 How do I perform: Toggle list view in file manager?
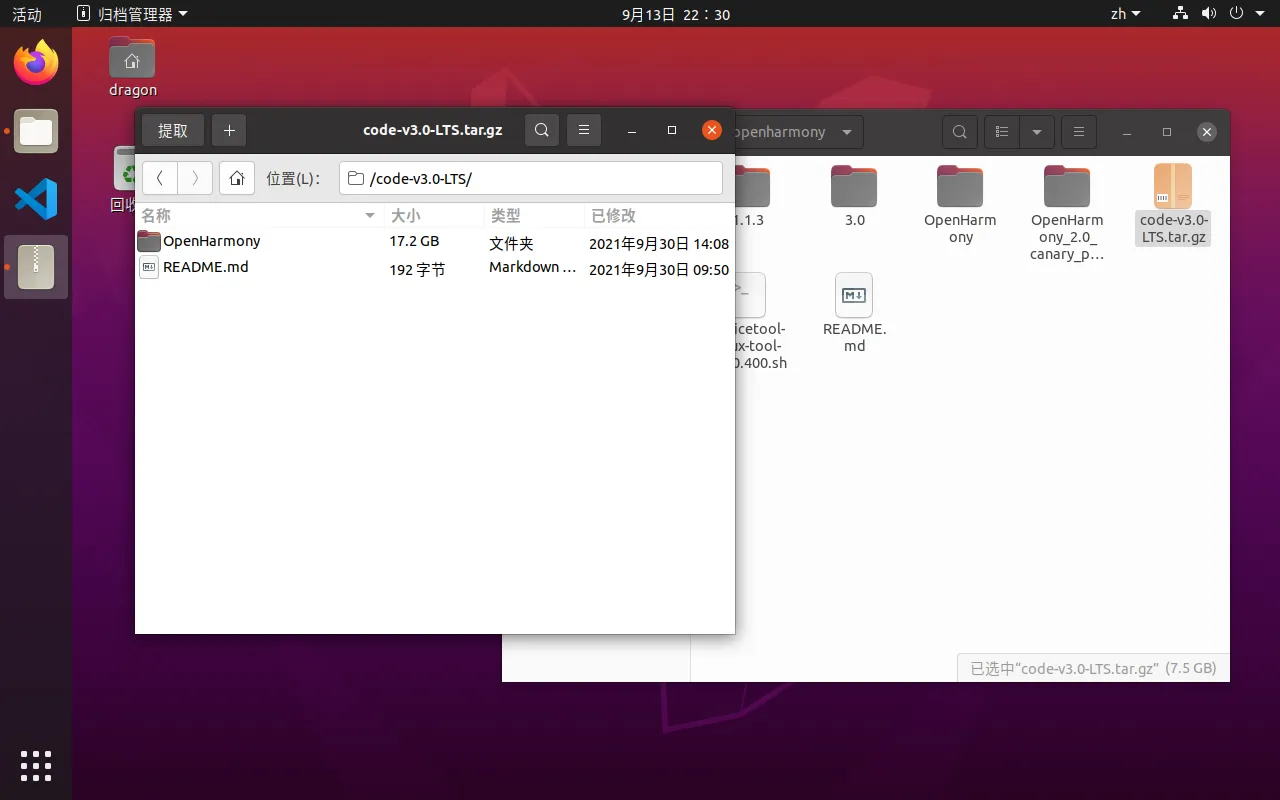pyautogui.click(x=1002, y=132)
